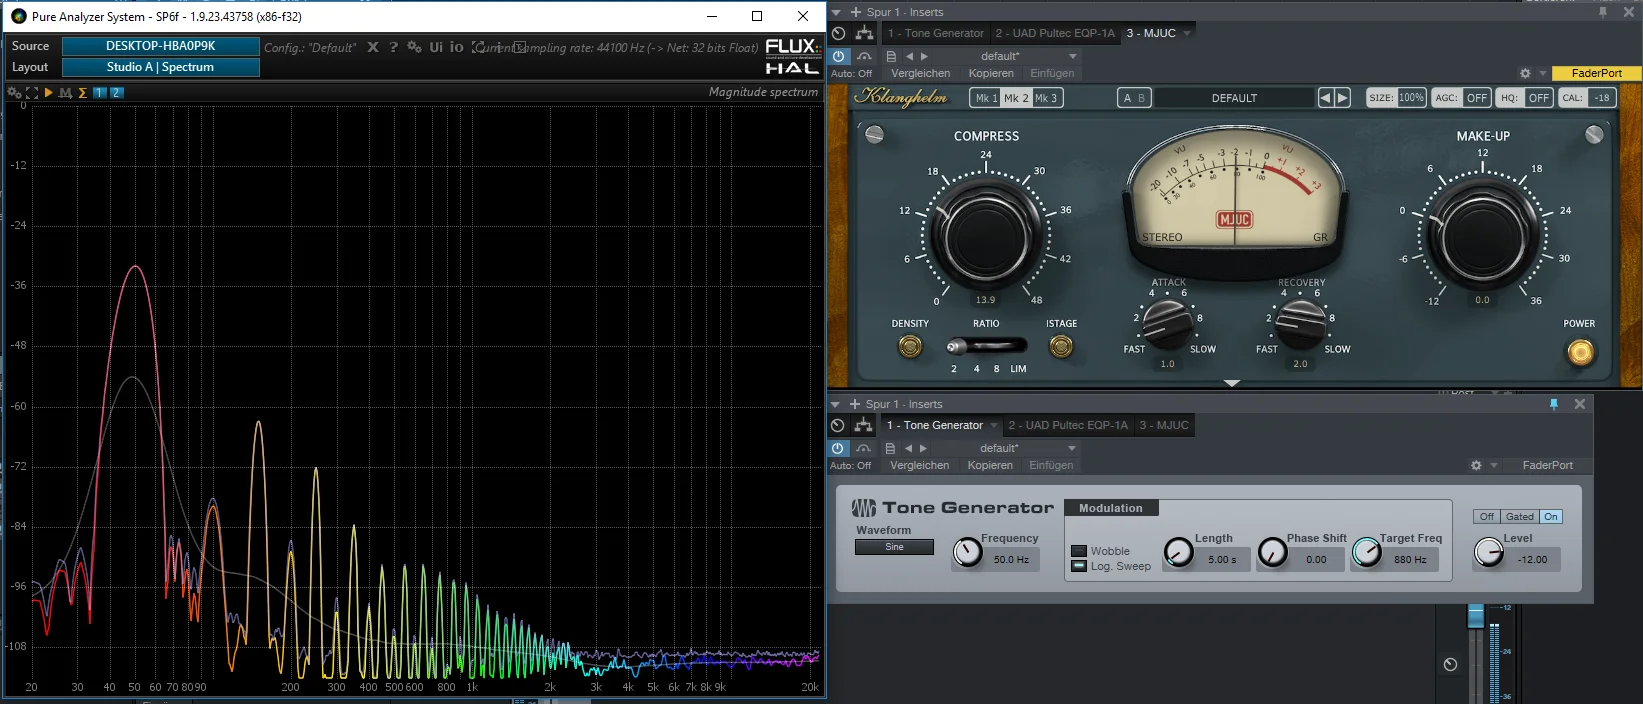The image size is (1643, 704).
Task: Toggle the MJUC A B comparison switch
Action: (x=1134, y=98)
